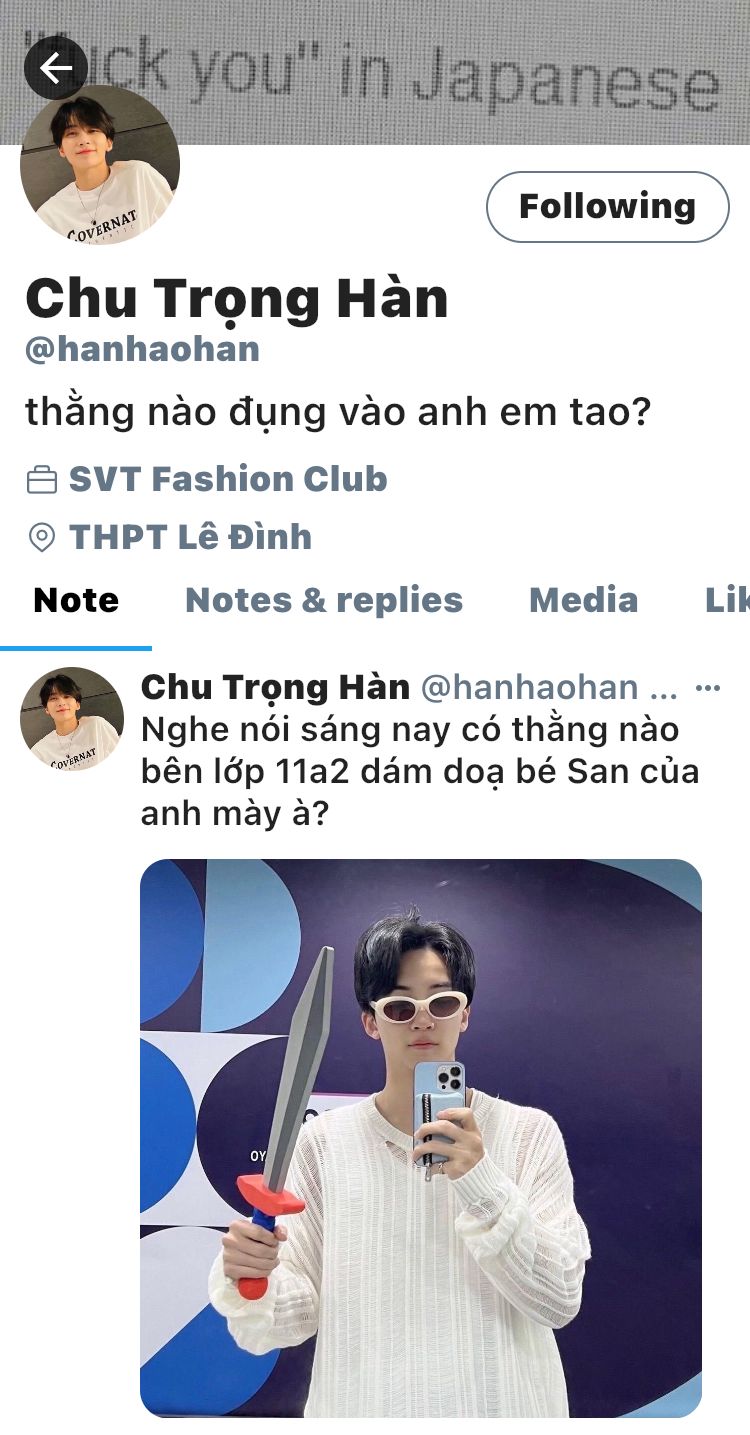This screenshot has height=1435, width=750.
Task: Click the location pin icon beside THPT Lê Đình
Action: click(41, 538)
